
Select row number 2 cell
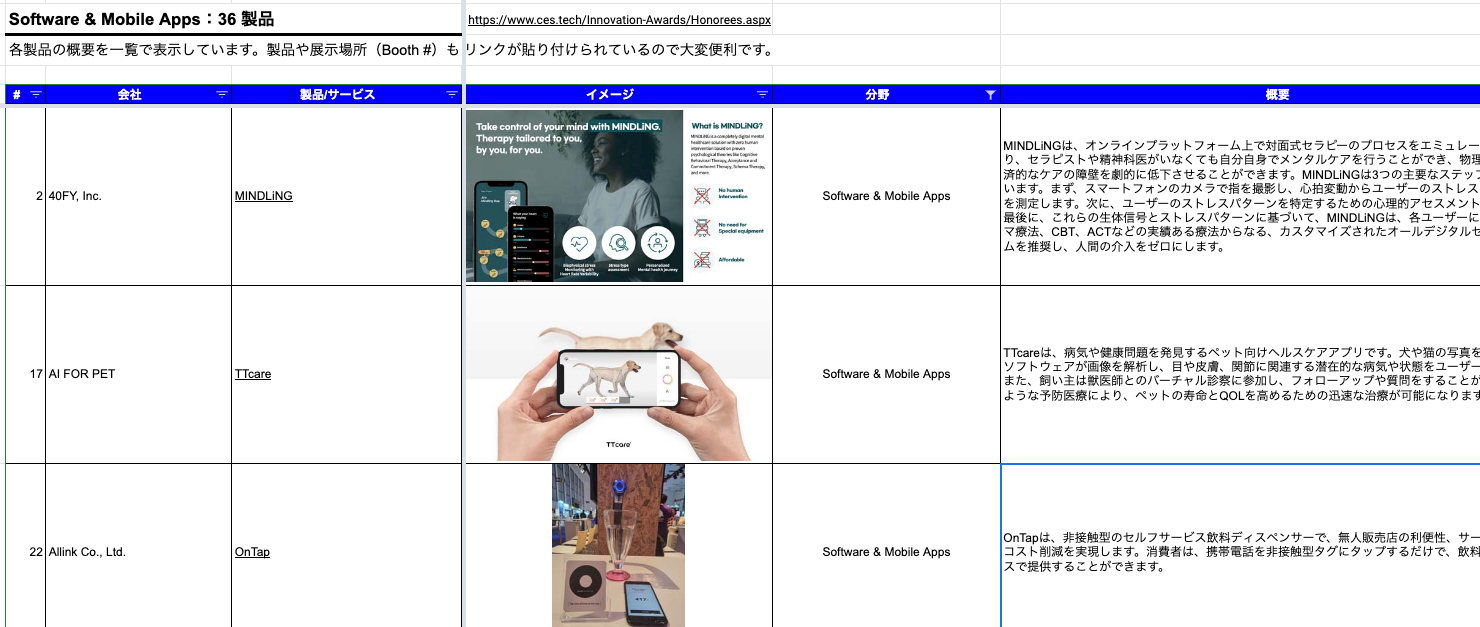pos(25,196)
